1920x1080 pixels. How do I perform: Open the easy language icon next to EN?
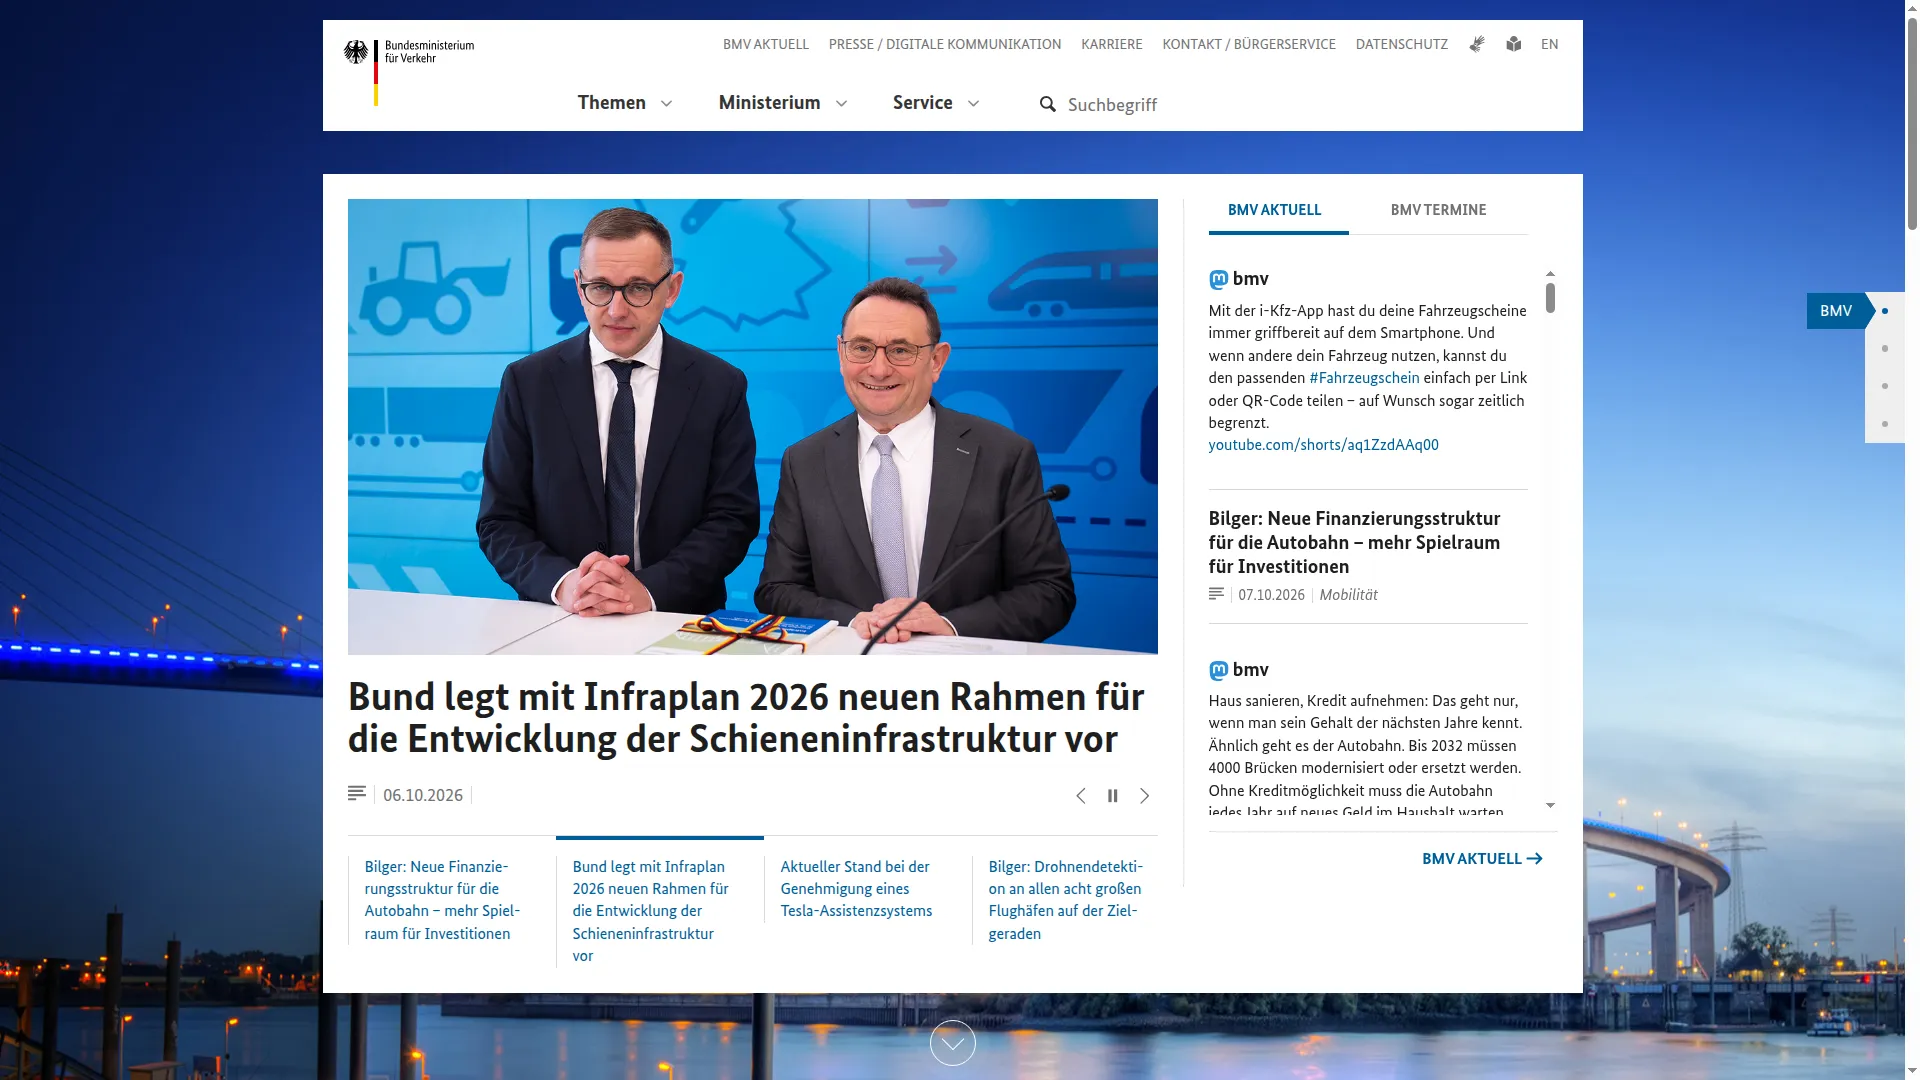pyautogui.click(x=1514, y=44)
